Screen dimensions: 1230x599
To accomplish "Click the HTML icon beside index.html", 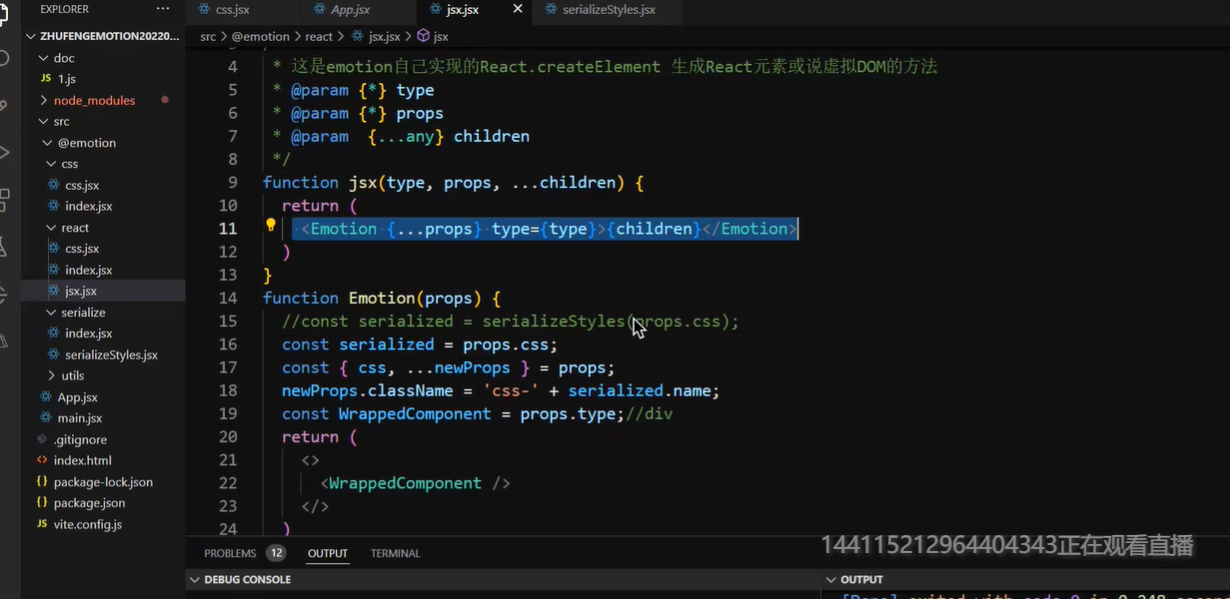I will [x=42, y=460].
